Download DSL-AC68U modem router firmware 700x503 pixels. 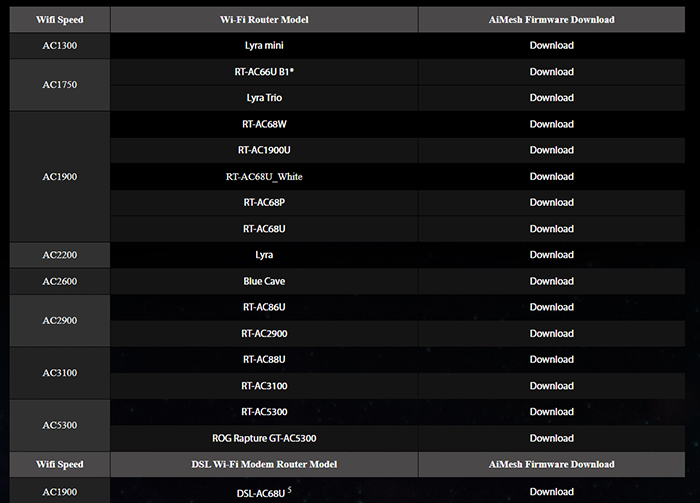point(551,491)
